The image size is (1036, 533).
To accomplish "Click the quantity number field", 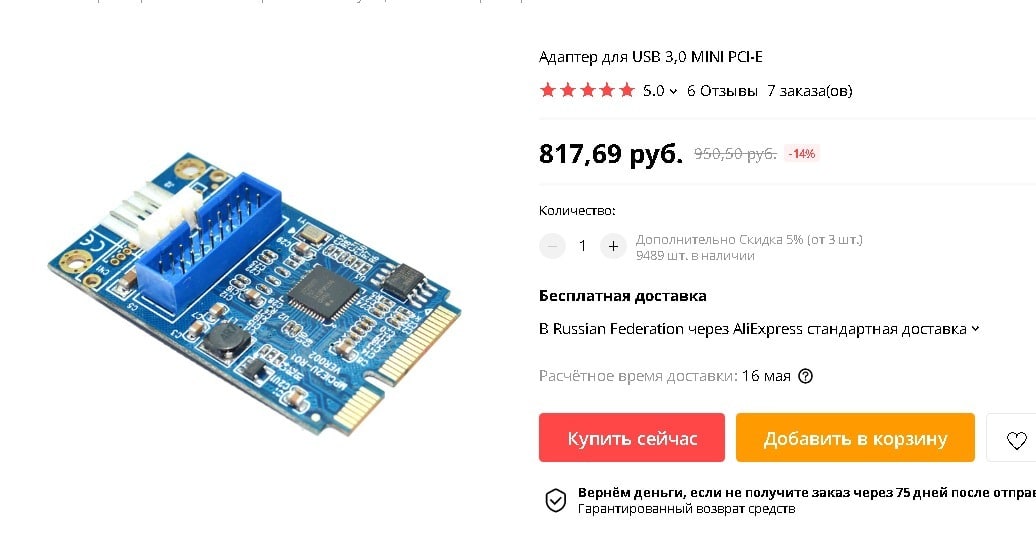I will pyautogui.click(x=582, y=246).
